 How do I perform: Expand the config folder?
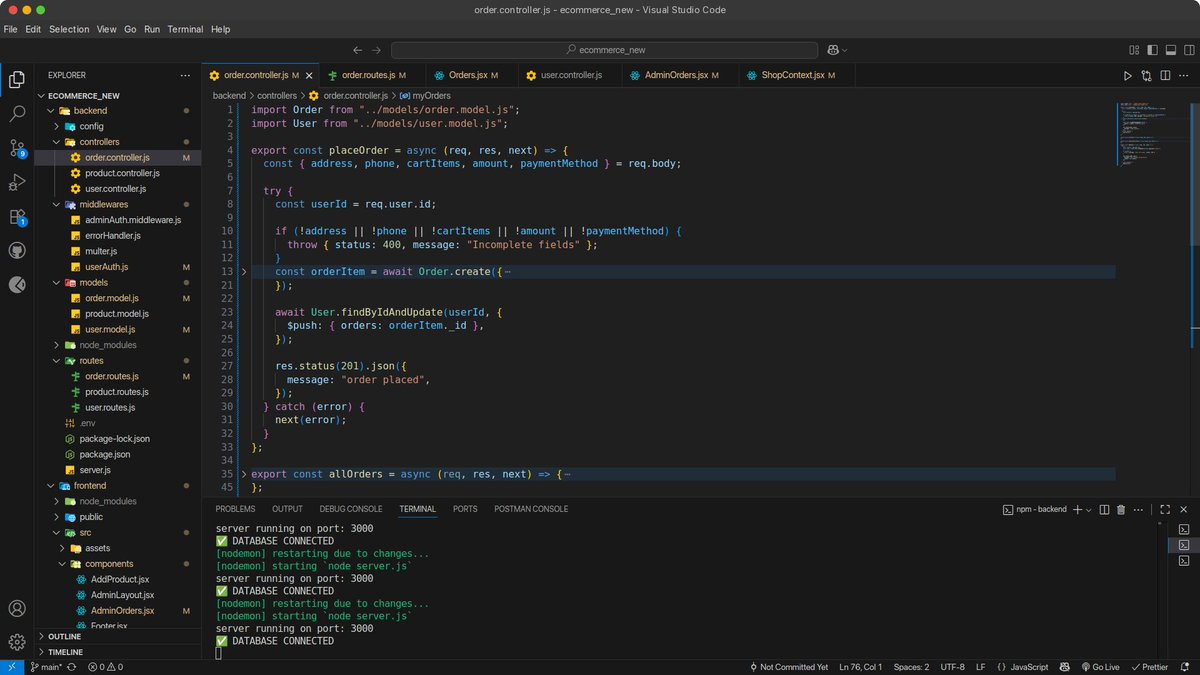[x=118, y=127]
